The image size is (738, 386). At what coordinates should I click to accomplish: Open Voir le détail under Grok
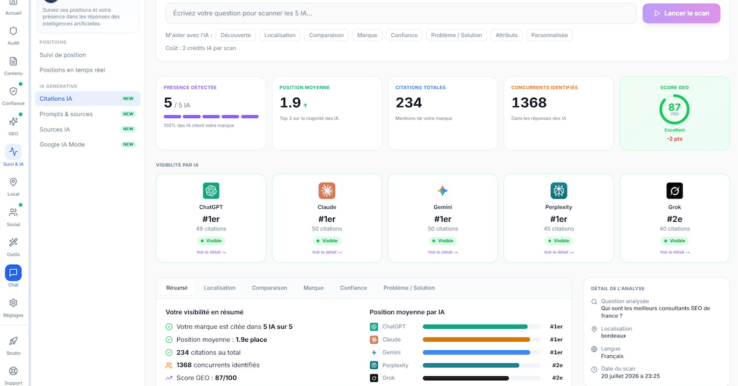[674, 252]
